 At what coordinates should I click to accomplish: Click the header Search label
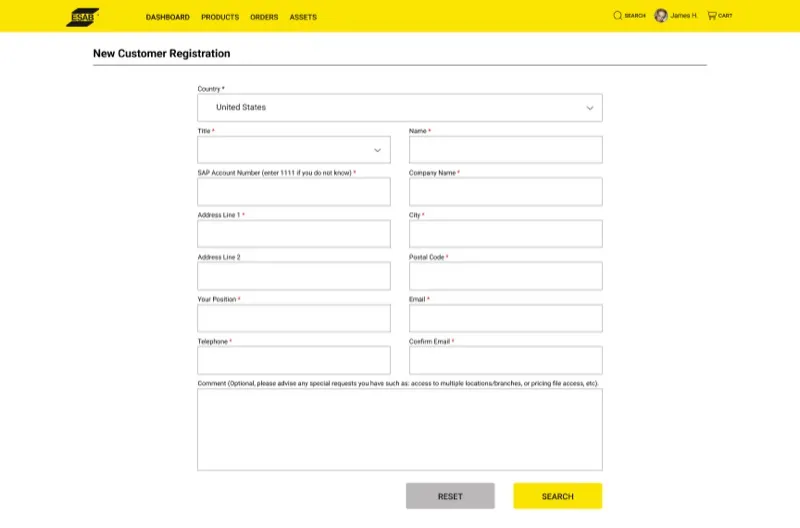(x=635, y=16)
